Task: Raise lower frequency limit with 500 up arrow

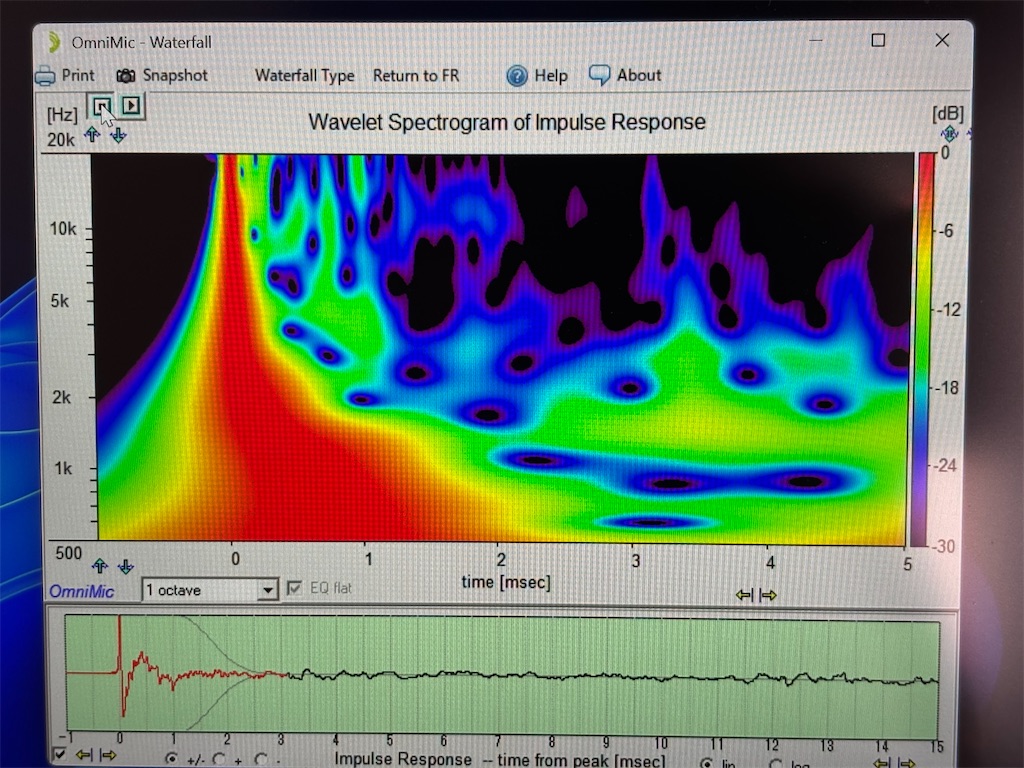Action: click(100, 566)
